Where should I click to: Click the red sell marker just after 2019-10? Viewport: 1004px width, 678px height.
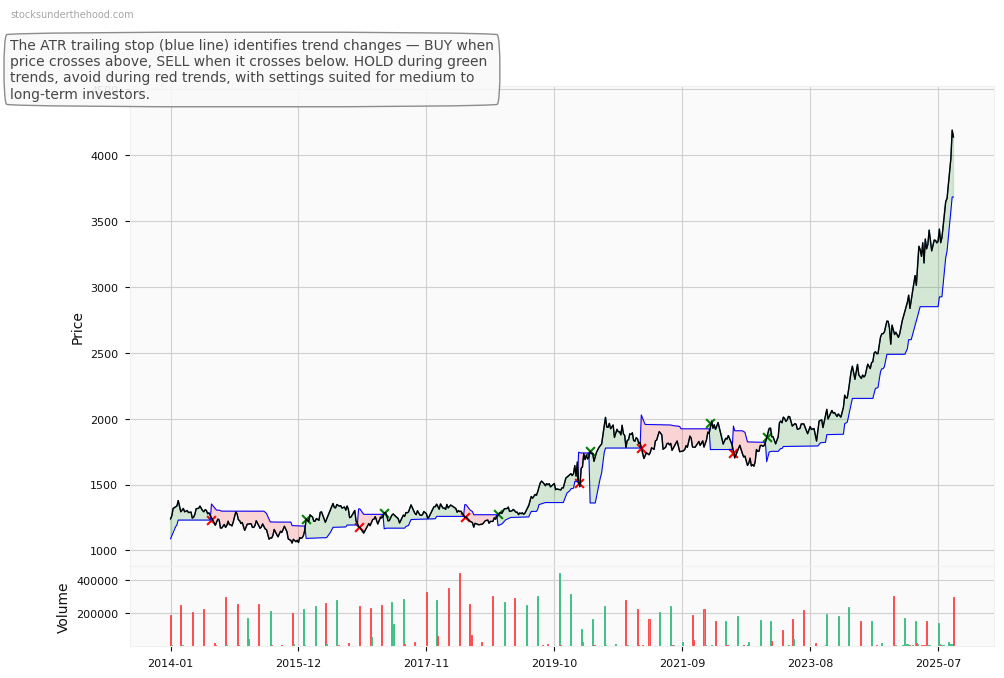(x=579, y=483)
